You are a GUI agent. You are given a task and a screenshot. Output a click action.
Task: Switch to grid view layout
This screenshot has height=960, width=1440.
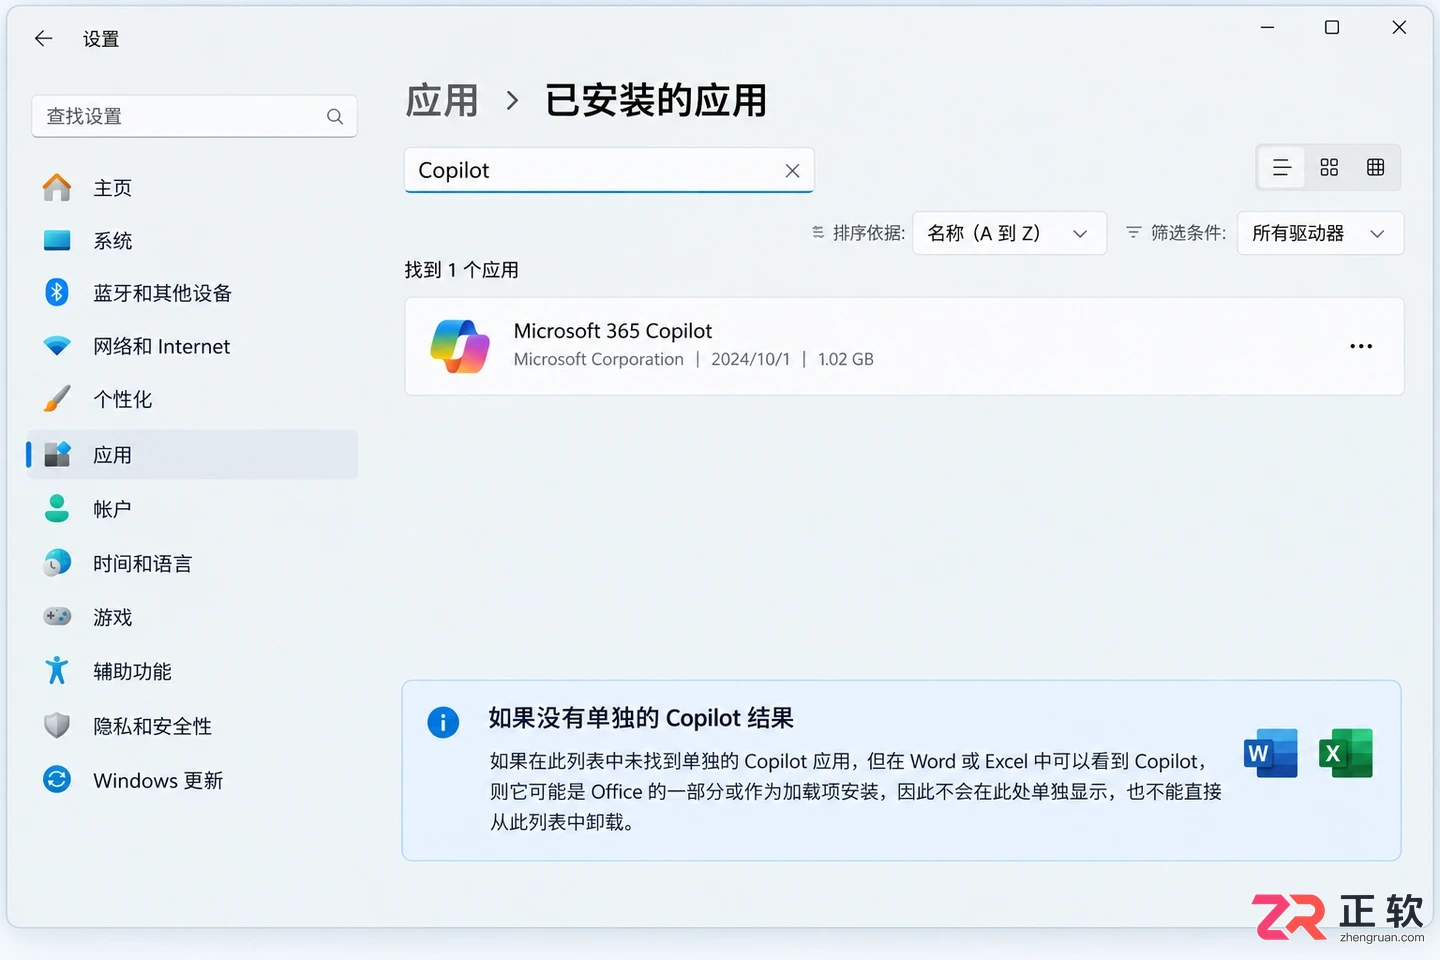[1329, 168]
